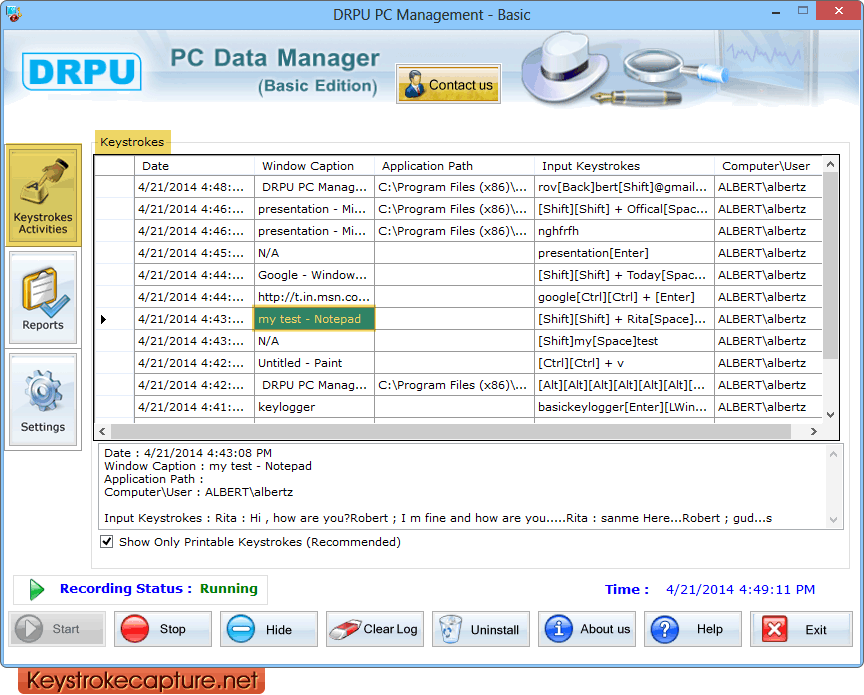Open the Settings gear section

43,400
